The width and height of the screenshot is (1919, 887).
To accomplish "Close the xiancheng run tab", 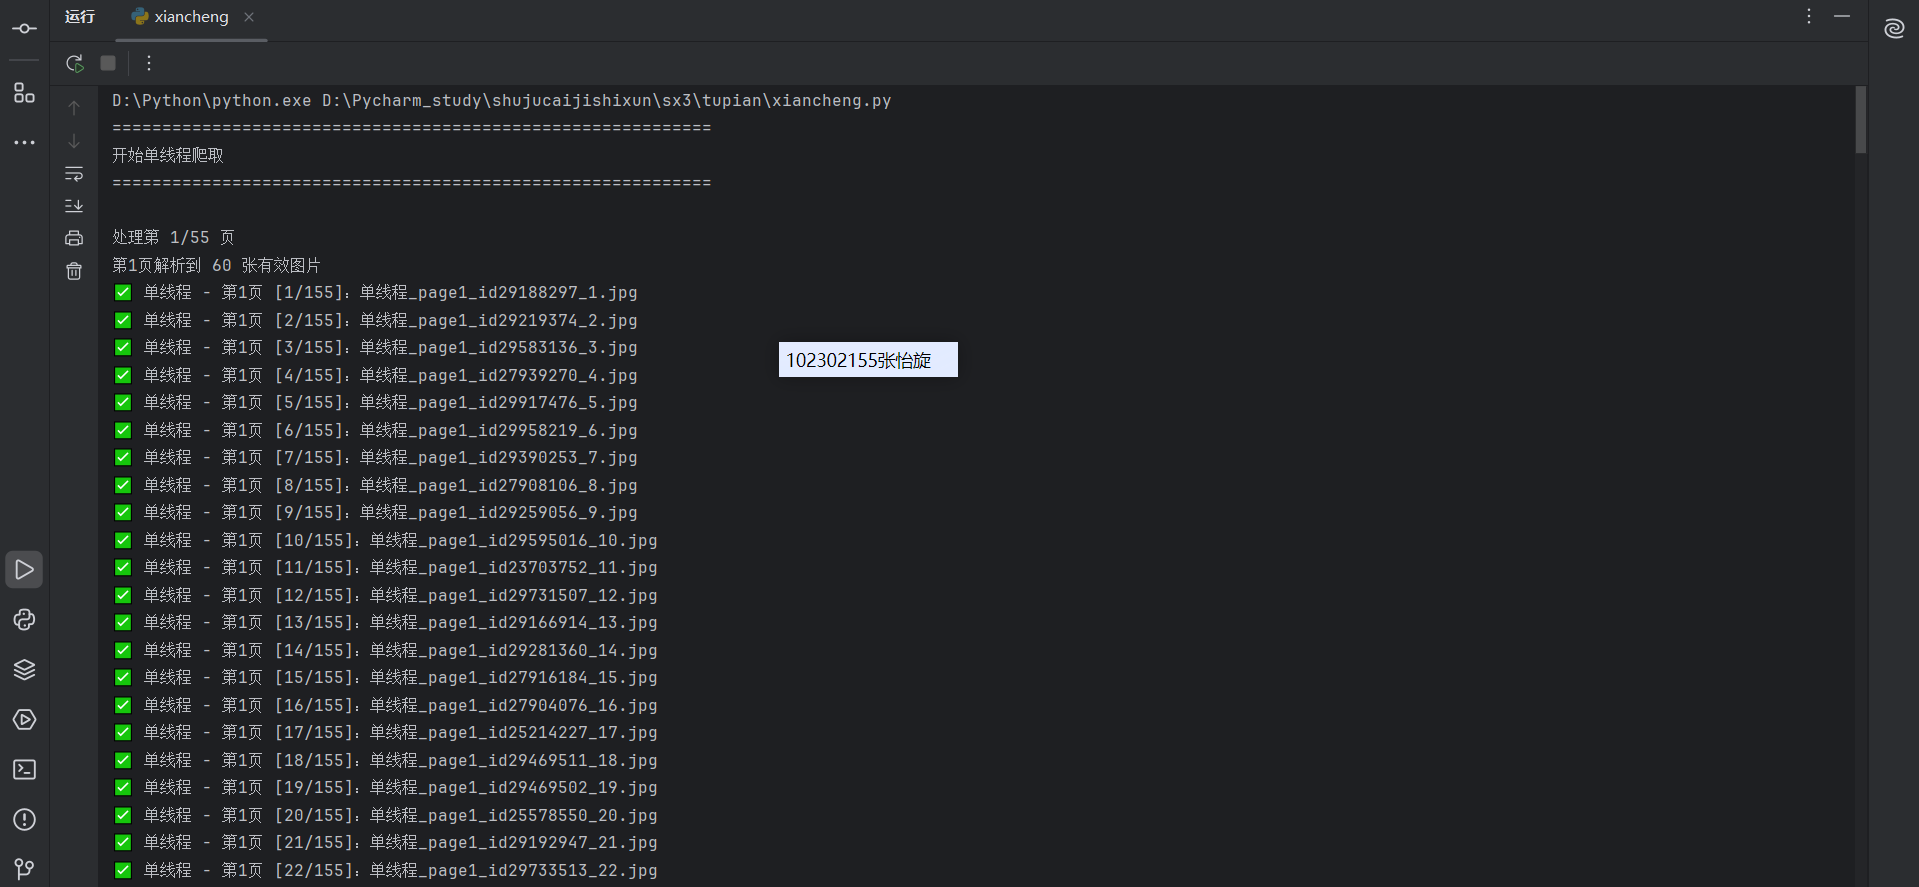I will (249, 17).
